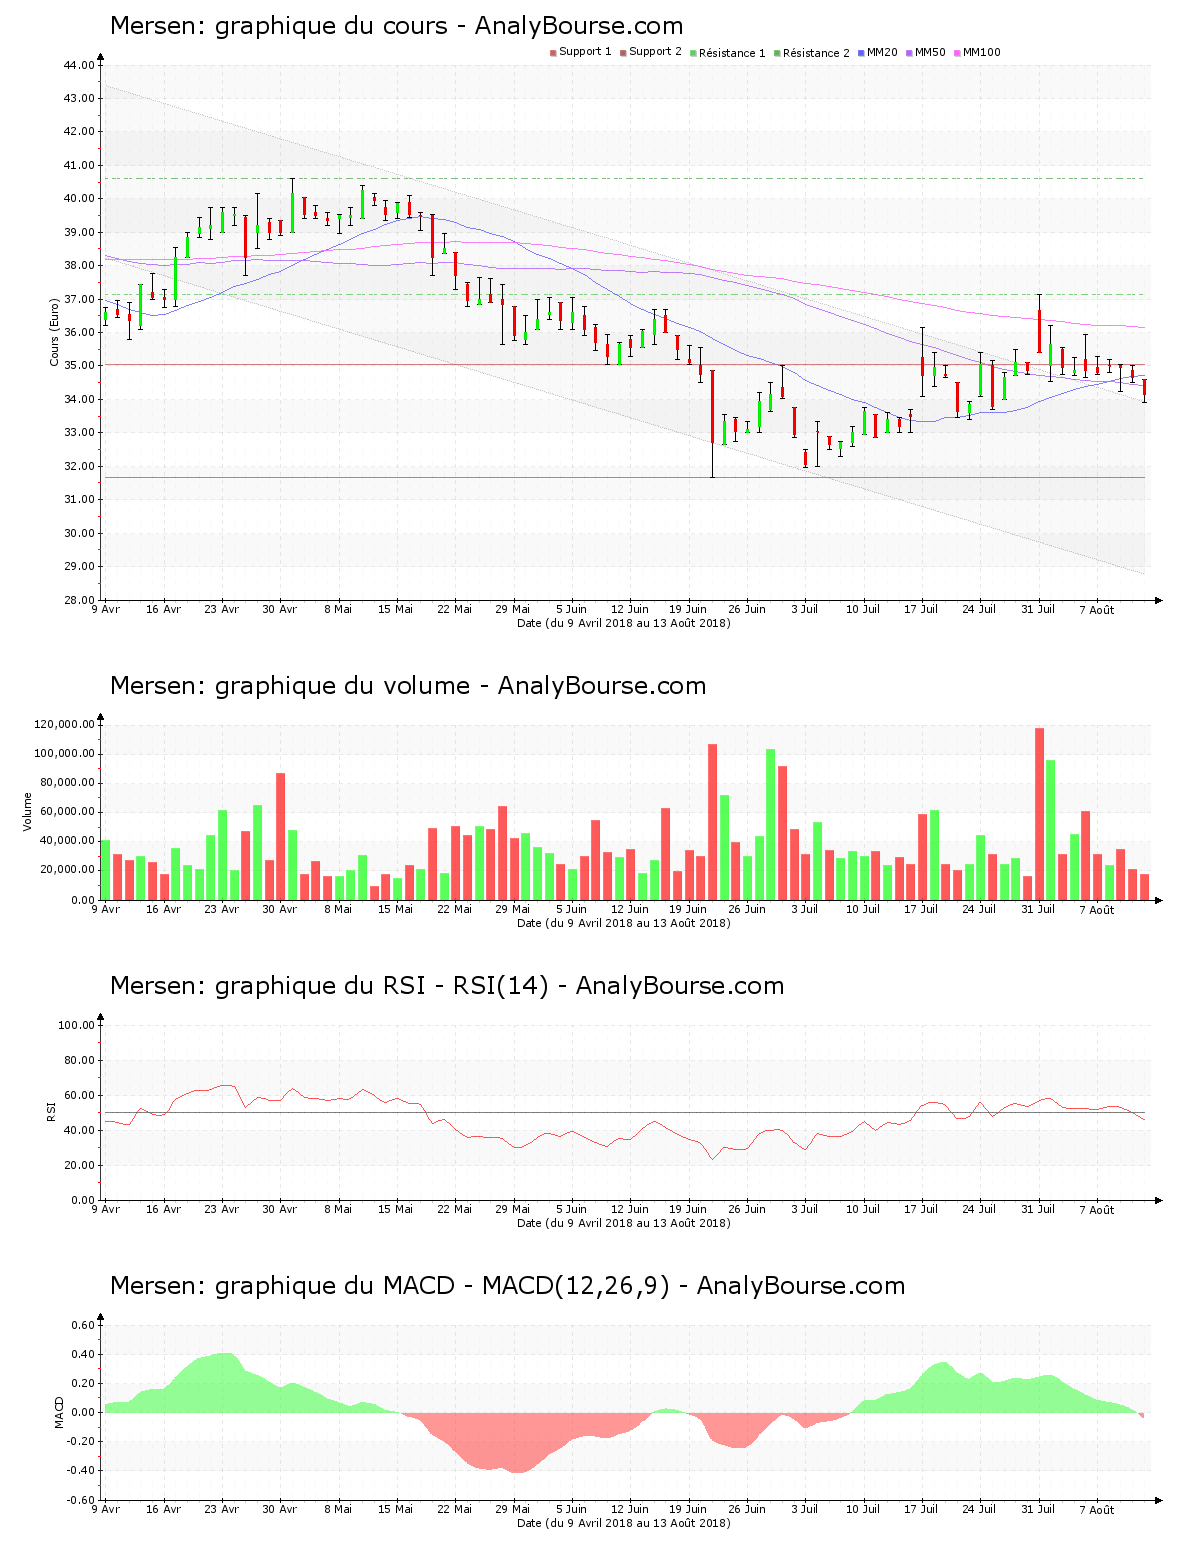Click the 28.00 price axis value
The image size is (1200, 1550).
pos(79,600)
